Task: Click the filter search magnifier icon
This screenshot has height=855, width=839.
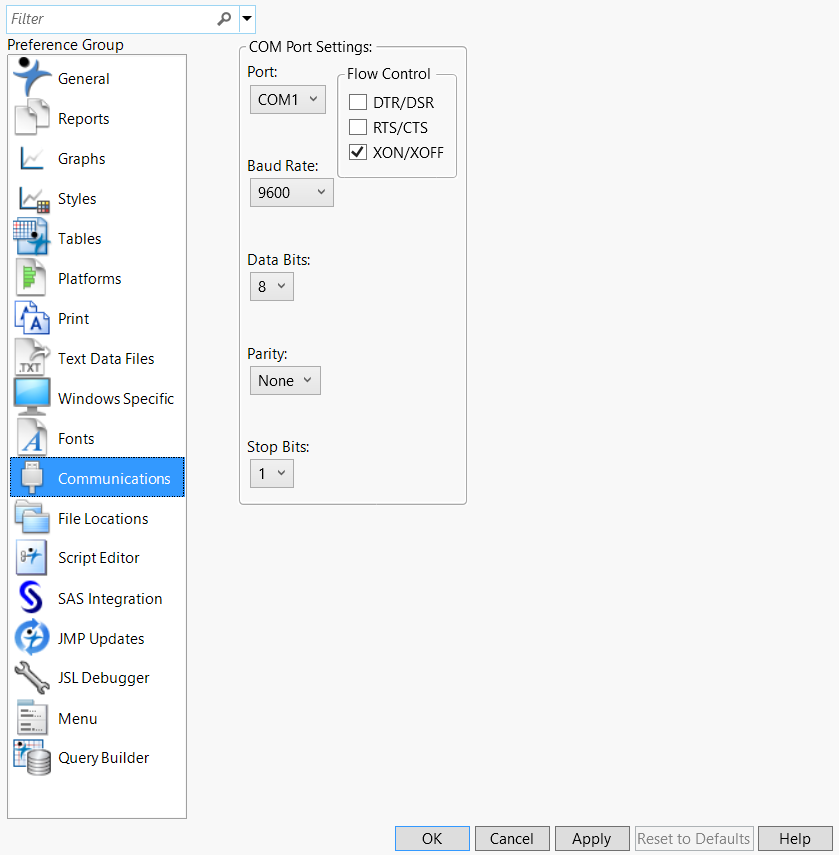Action: click(x=224, y=19)
